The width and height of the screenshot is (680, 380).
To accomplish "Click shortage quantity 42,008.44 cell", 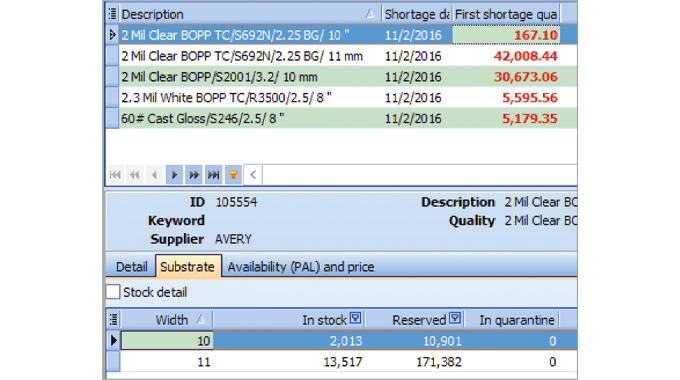I will 506,56.
